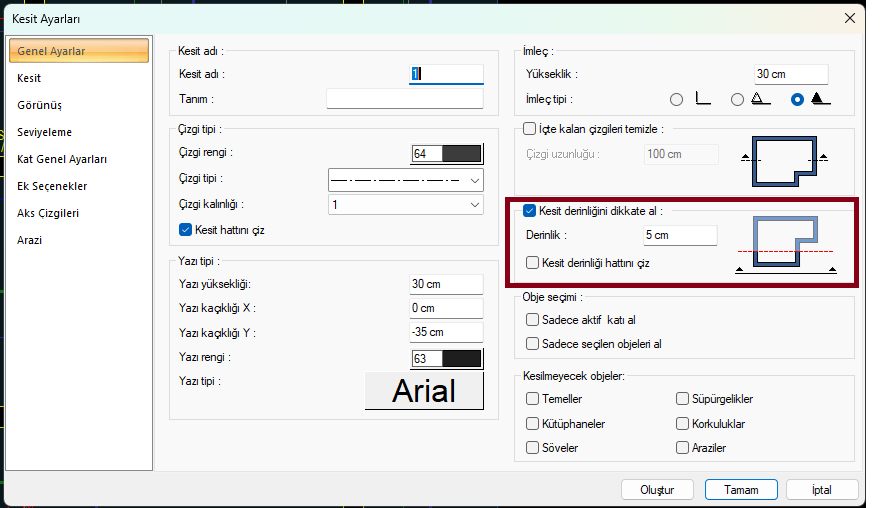Click the Oluştur button
The width and height of the screenshot is (887, 508).
click(657, 490)
